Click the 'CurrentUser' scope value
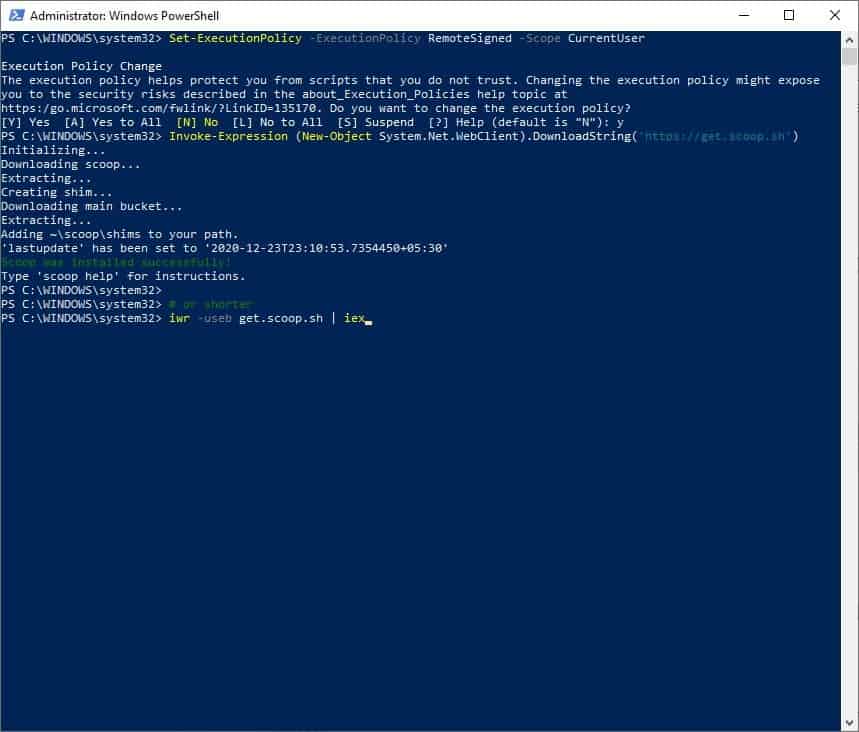The width and height of the screenshot is (859, 732). click(x=606, y=38)
